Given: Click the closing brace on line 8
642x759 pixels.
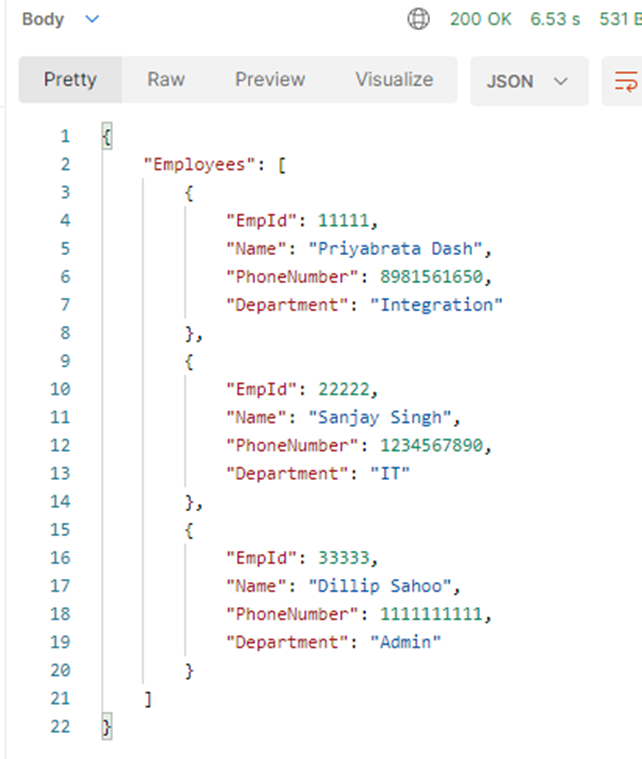Looking at the screenshot, I should pyautogui.click(x=189, y=334).
